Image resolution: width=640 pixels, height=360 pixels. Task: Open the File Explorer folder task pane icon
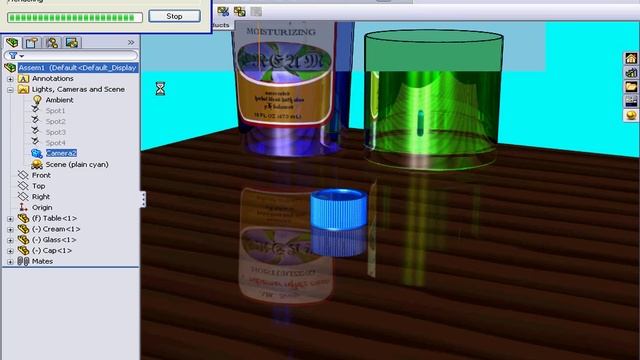[x=631, y=87]
